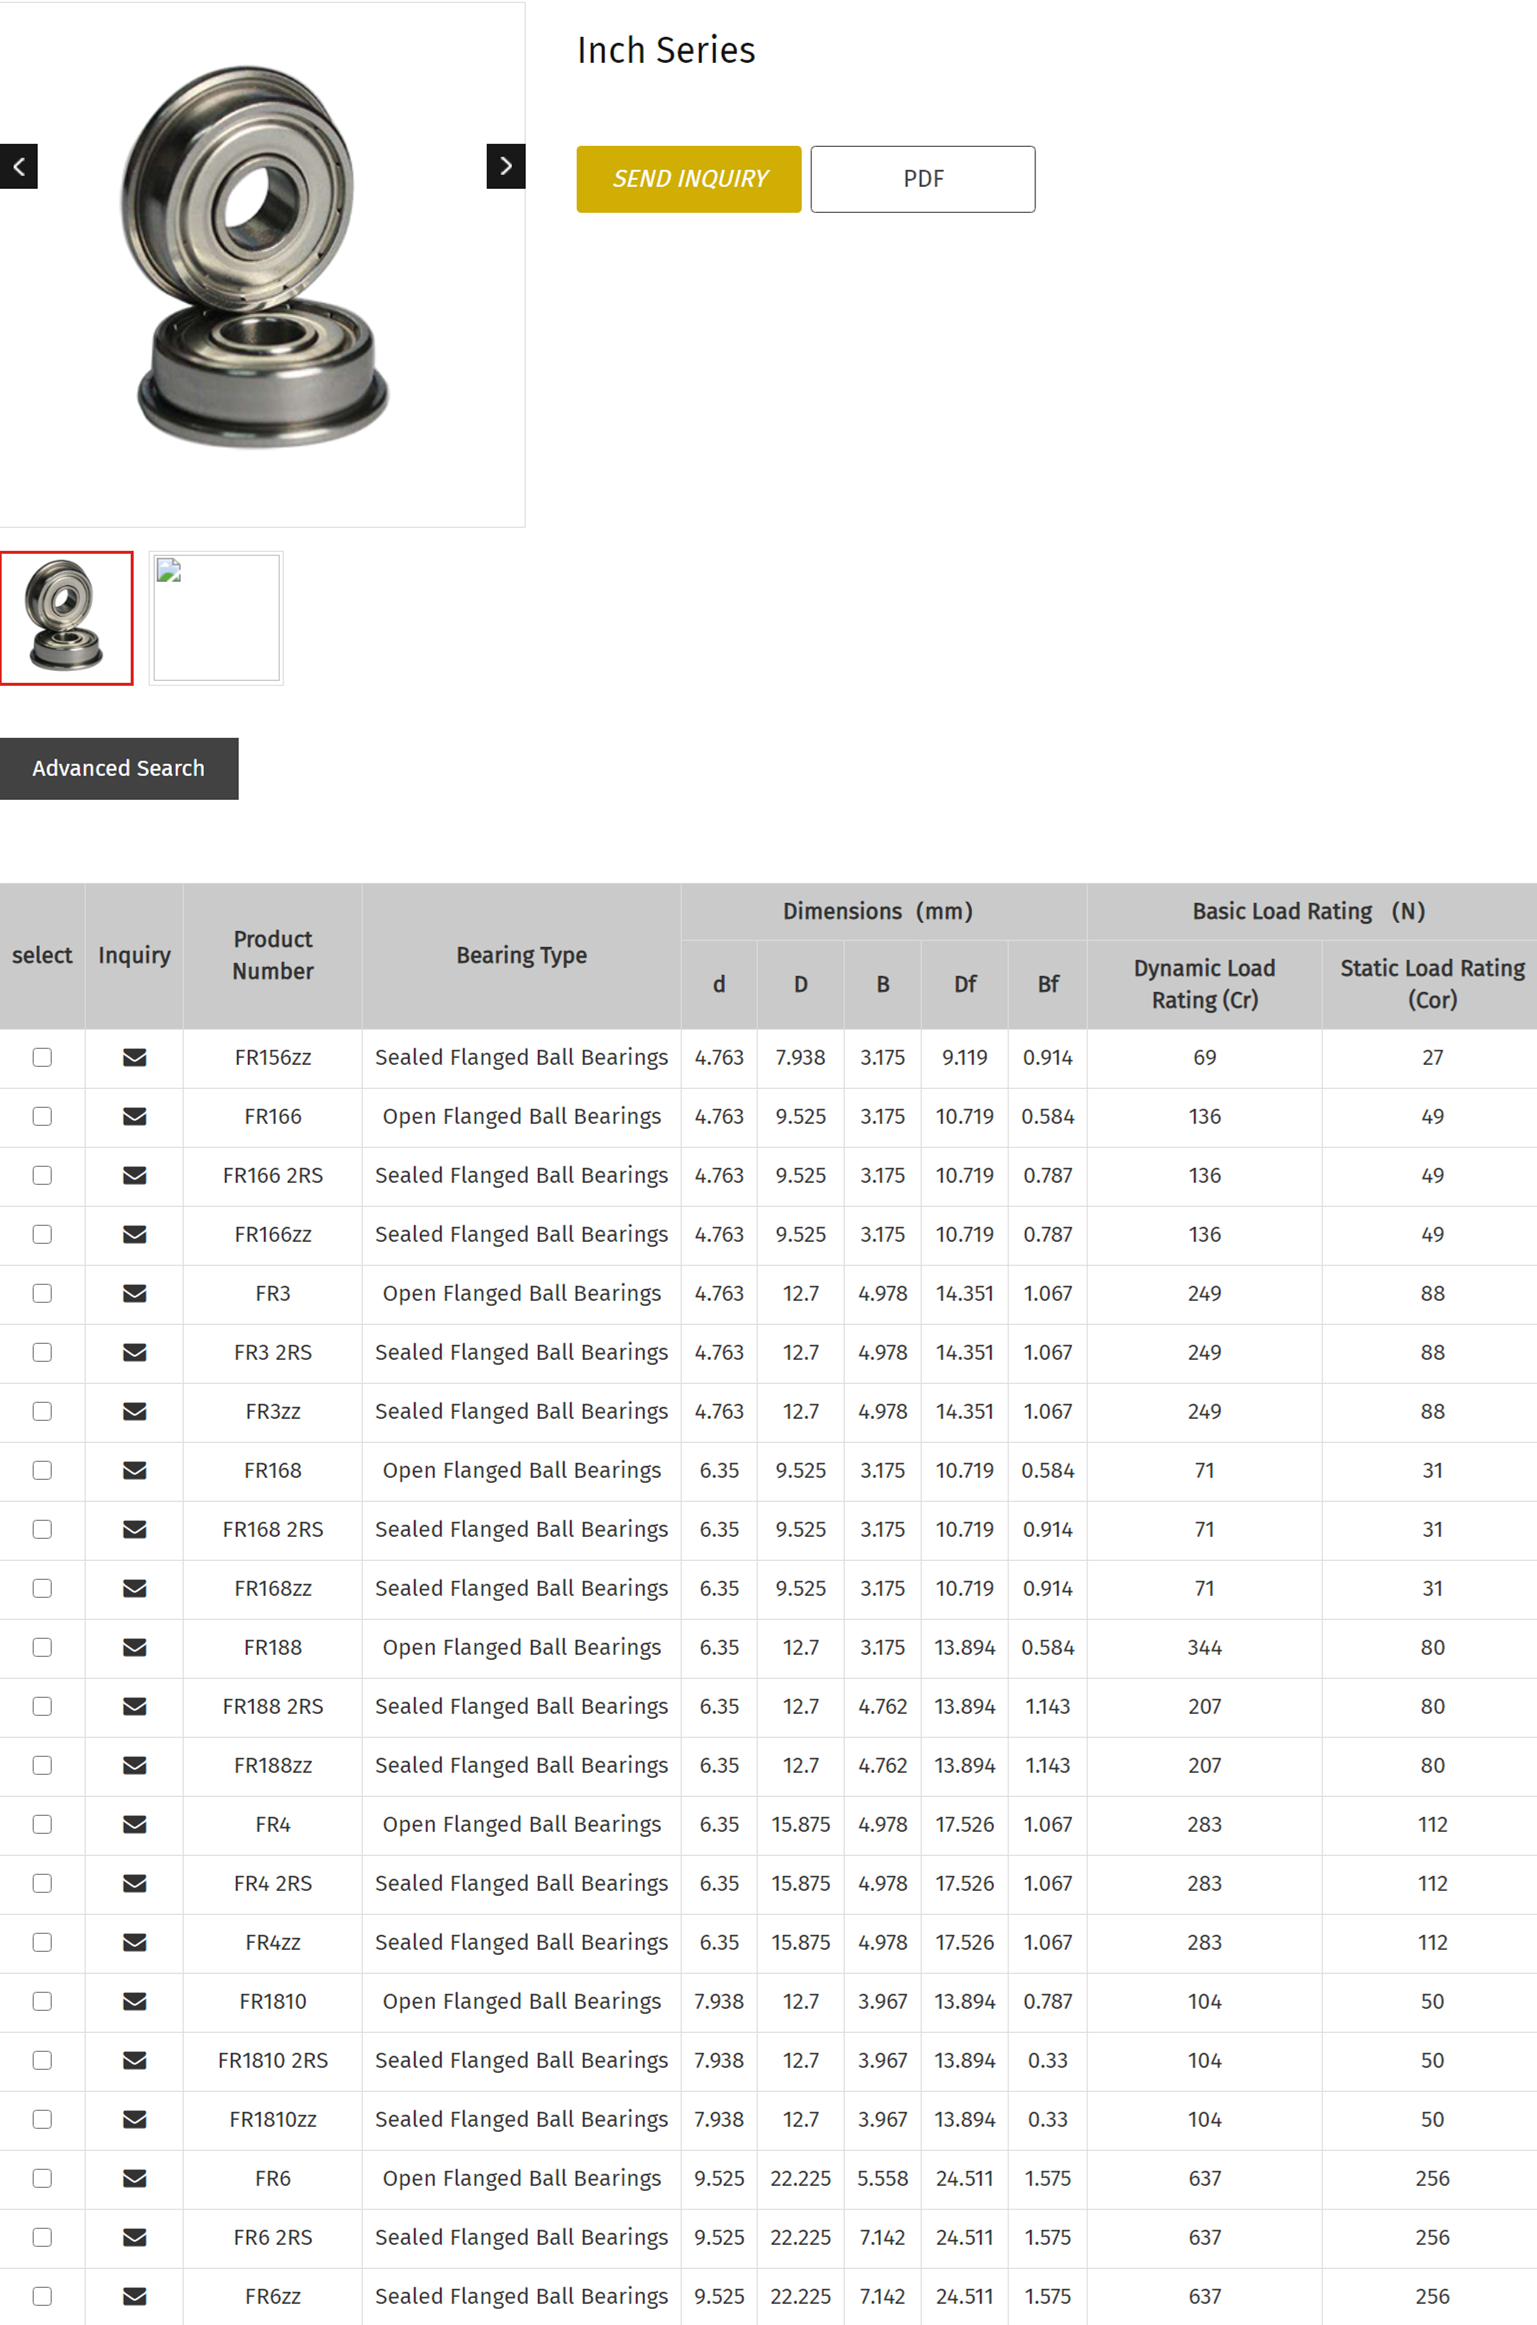Tick the checkbox for FR166
Screen dimensions: 1537x2325
click(42, 1116)
